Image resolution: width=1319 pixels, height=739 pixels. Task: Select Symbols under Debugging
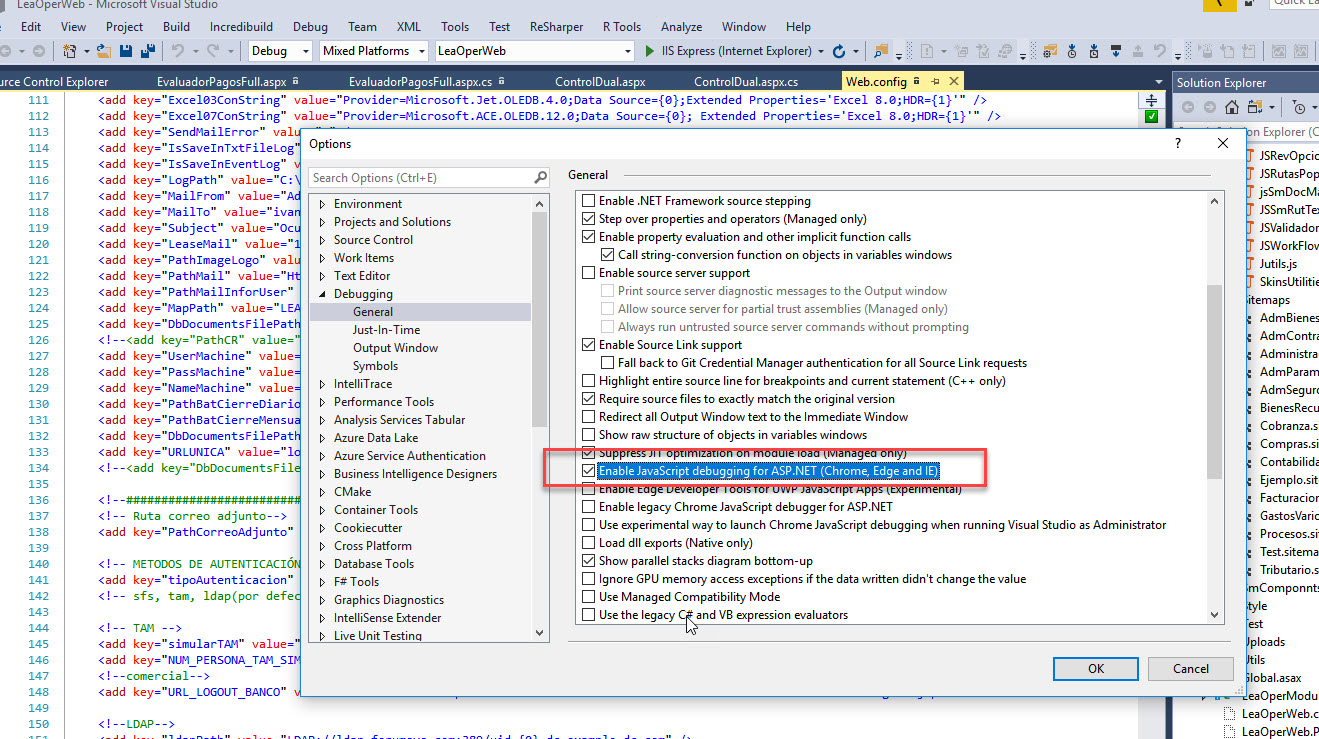[x=375, y=366]
